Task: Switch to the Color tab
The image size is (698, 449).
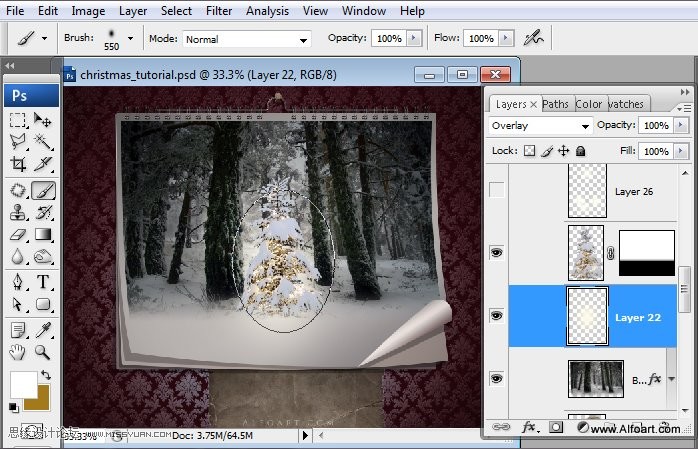Action: coord(588,104)
